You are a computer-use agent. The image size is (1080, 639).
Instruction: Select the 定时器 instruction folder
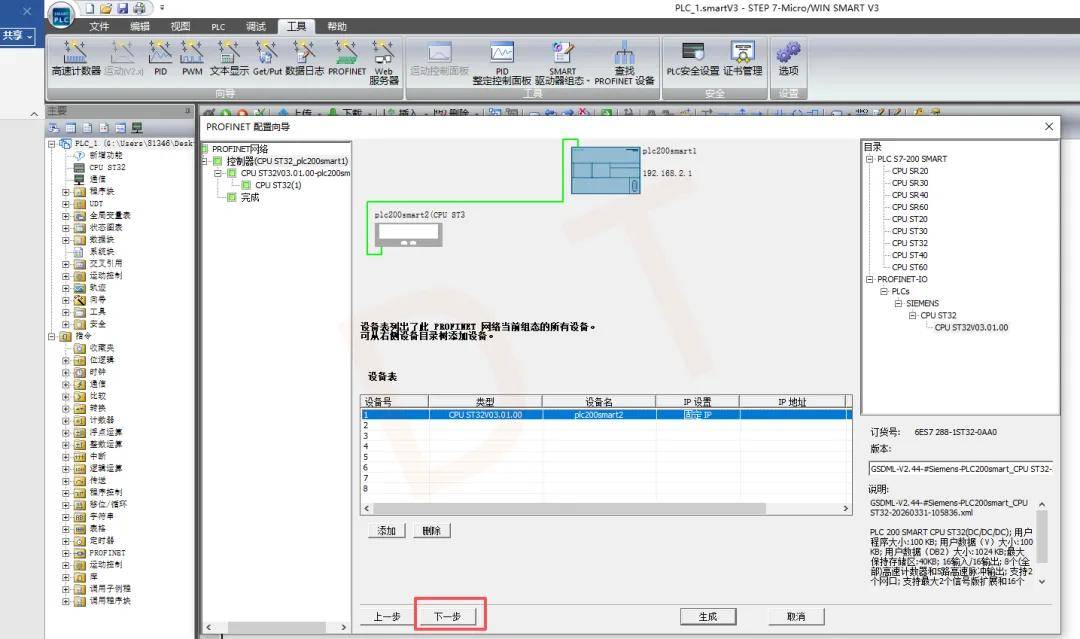pyautogui.click(x=102, y=541)
